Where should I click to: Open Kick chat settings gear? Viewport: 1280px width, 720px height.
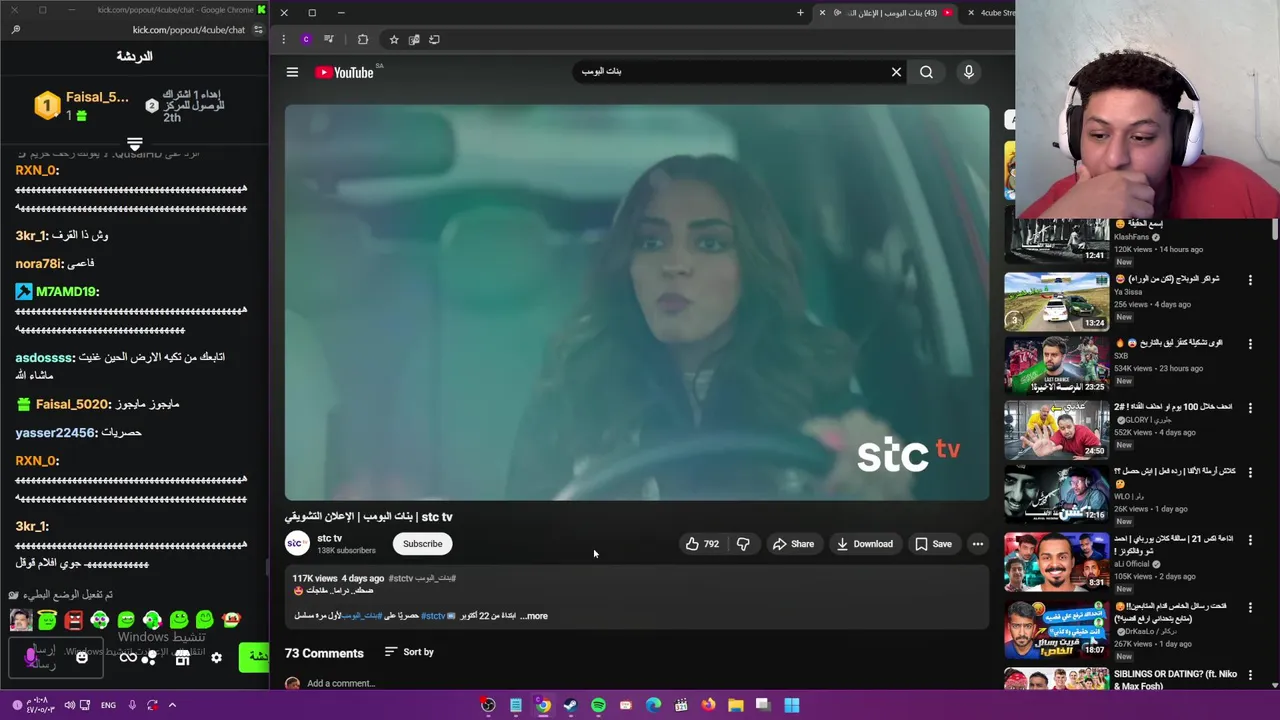pos(216,658)
